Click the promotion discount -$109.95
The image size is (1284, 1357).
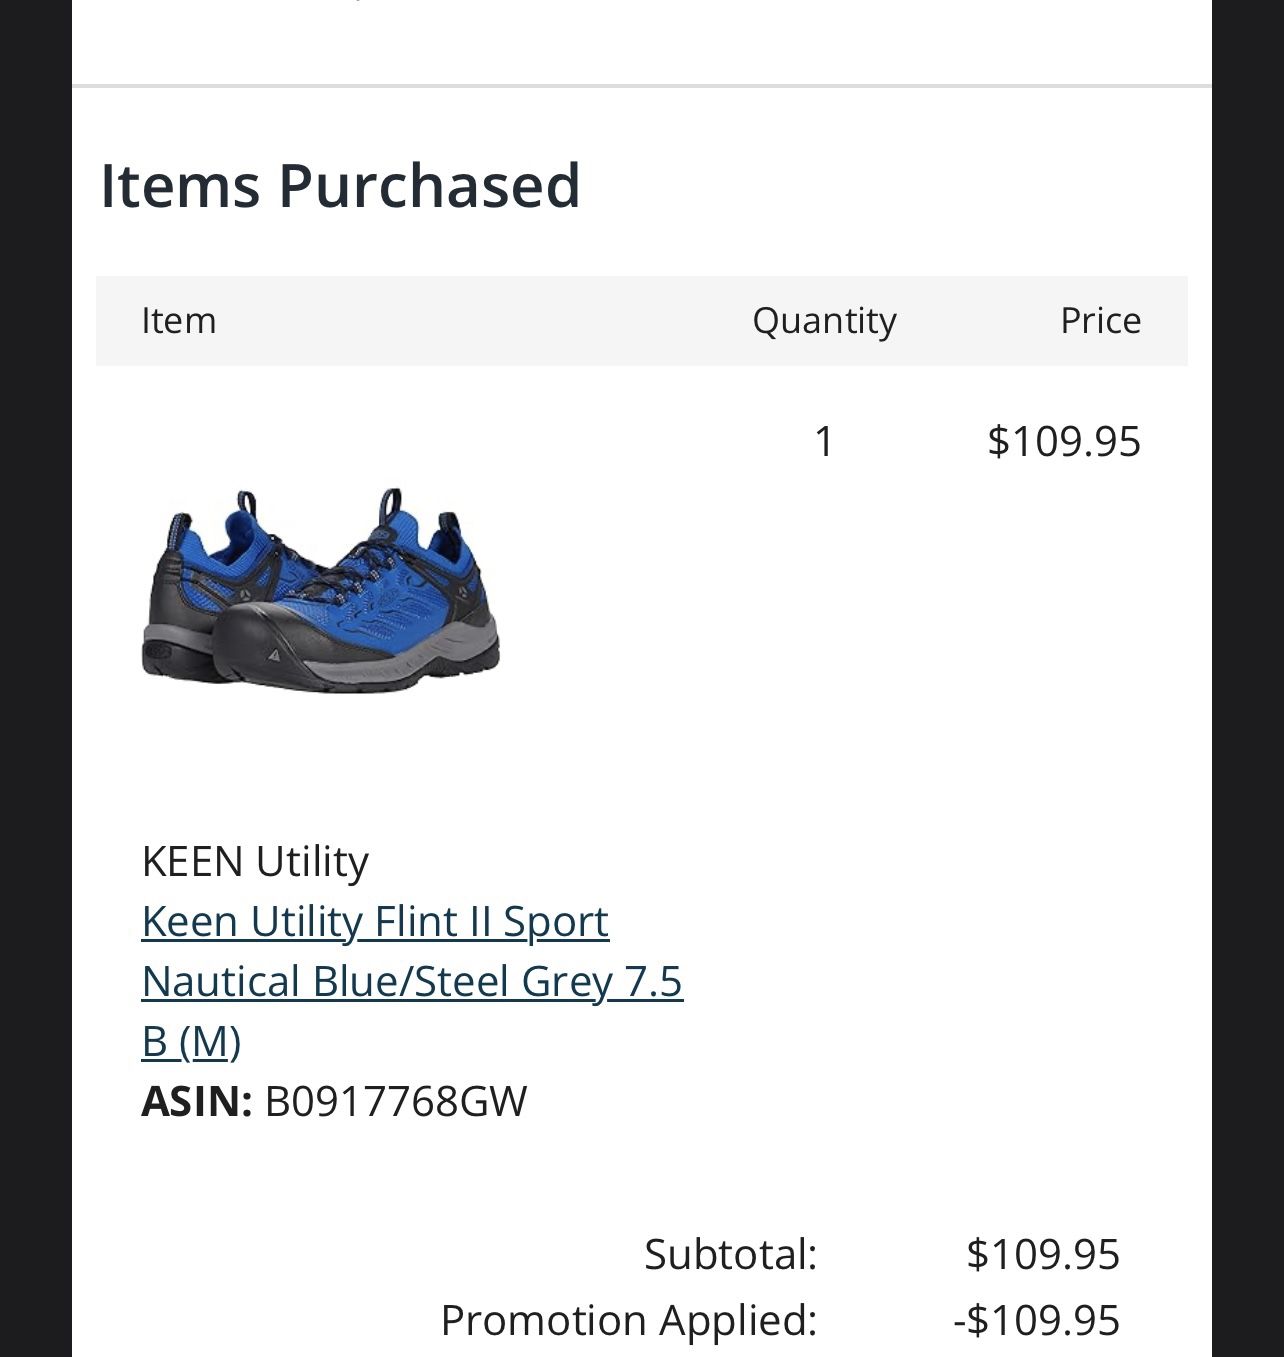(x=1036, y=1320)
